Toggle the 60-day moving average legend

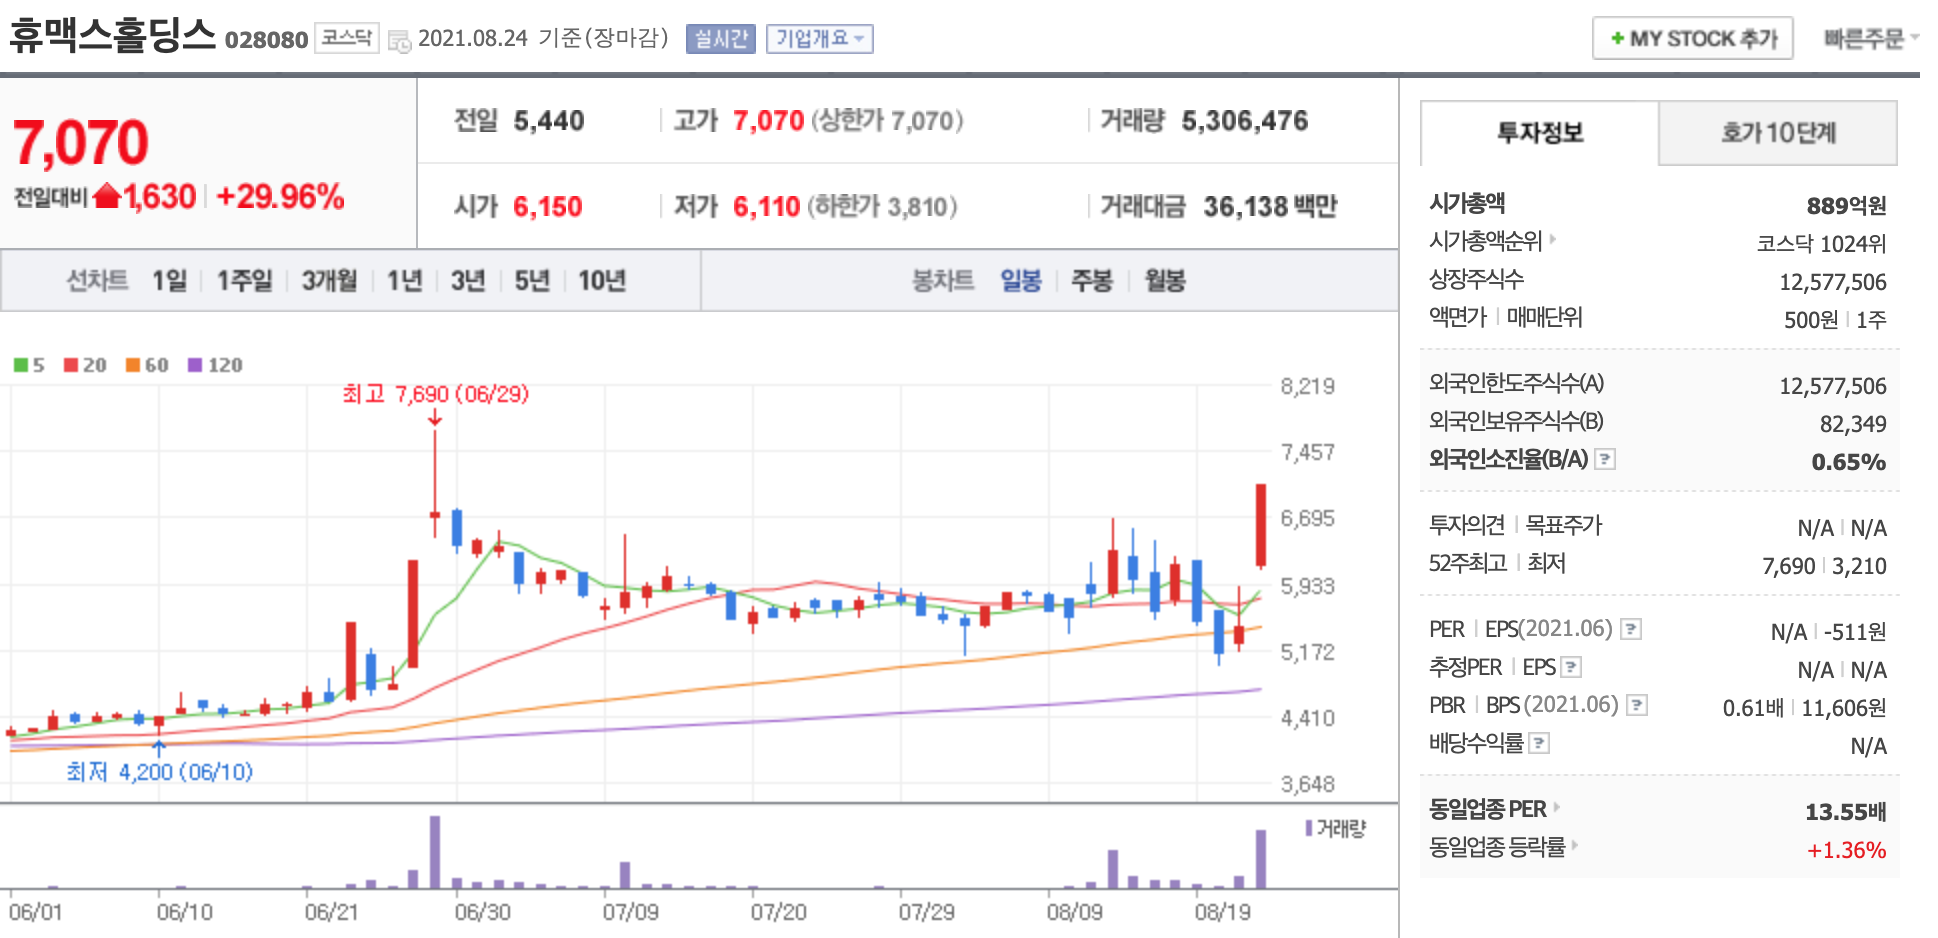point(147,365)
